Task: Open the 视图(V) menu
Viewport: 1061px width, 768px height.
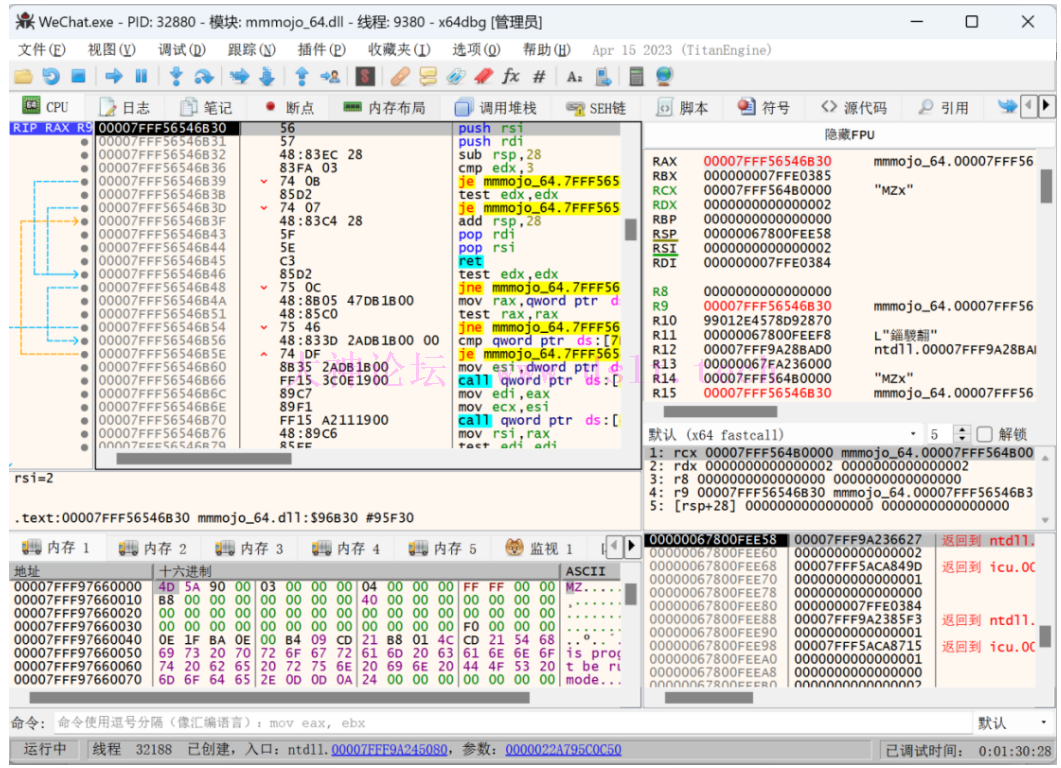Action: click(x=112, y=50)
